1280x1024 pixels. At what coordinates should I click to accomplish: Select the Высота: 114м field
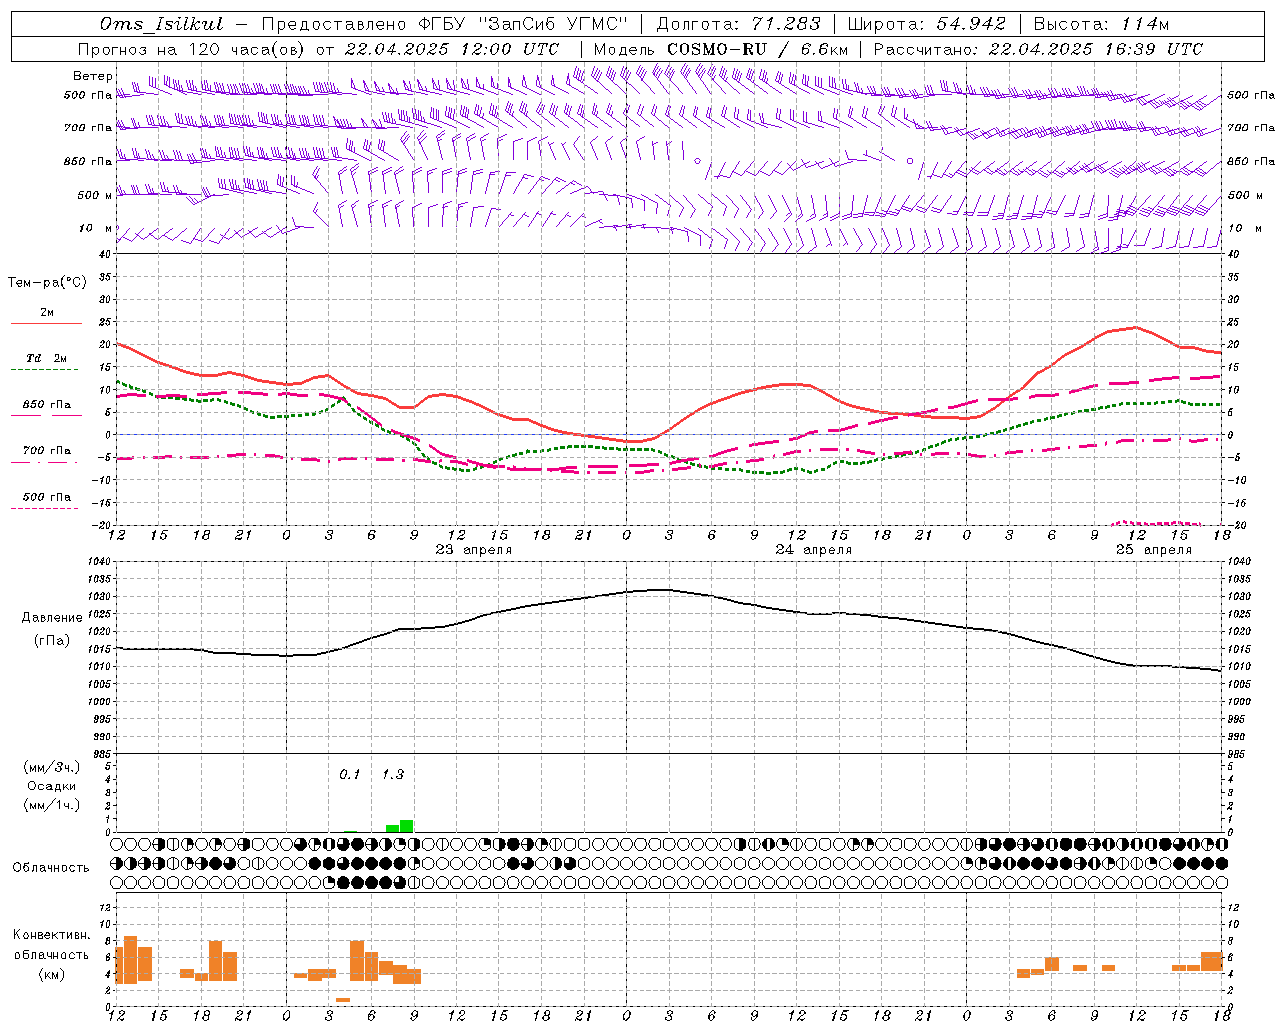1101,24
